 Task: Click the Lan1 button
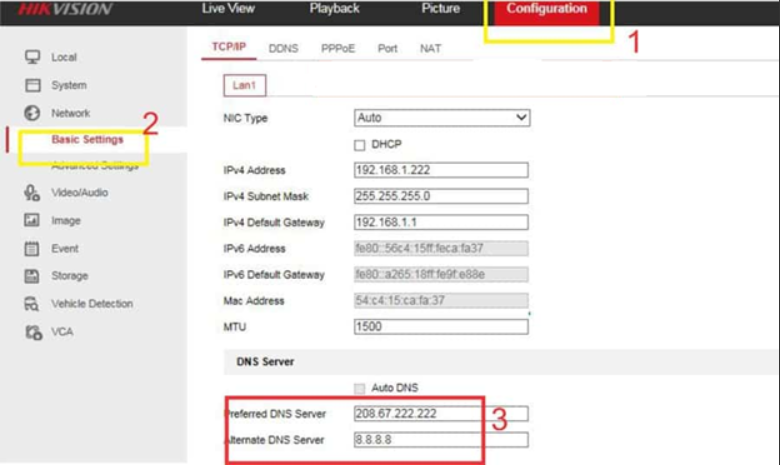tap(243, 86)
